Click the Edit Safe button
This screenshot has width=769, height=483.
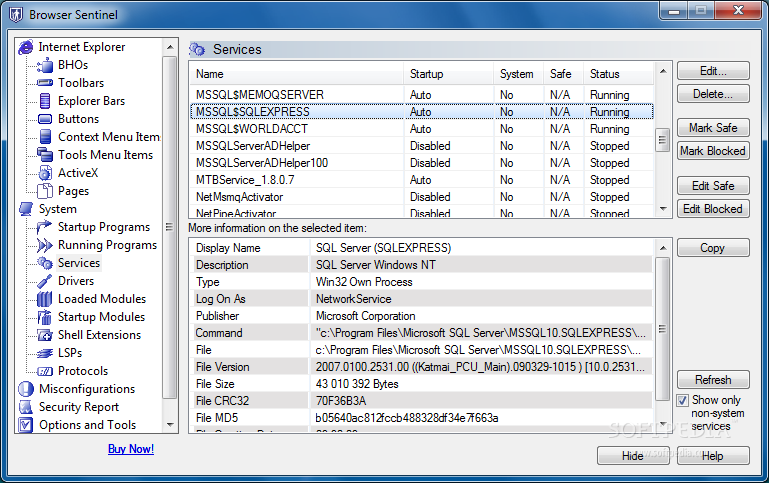coord(713,186)
